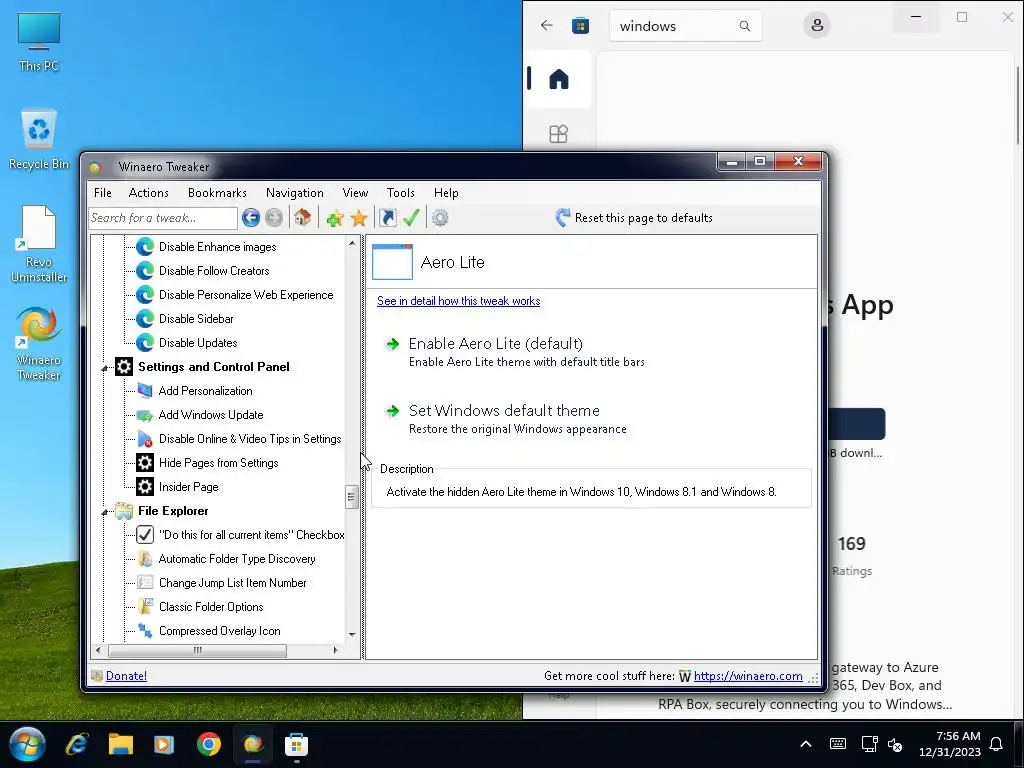
Task: Click Set Windows default theme
Action: [504, 411]
